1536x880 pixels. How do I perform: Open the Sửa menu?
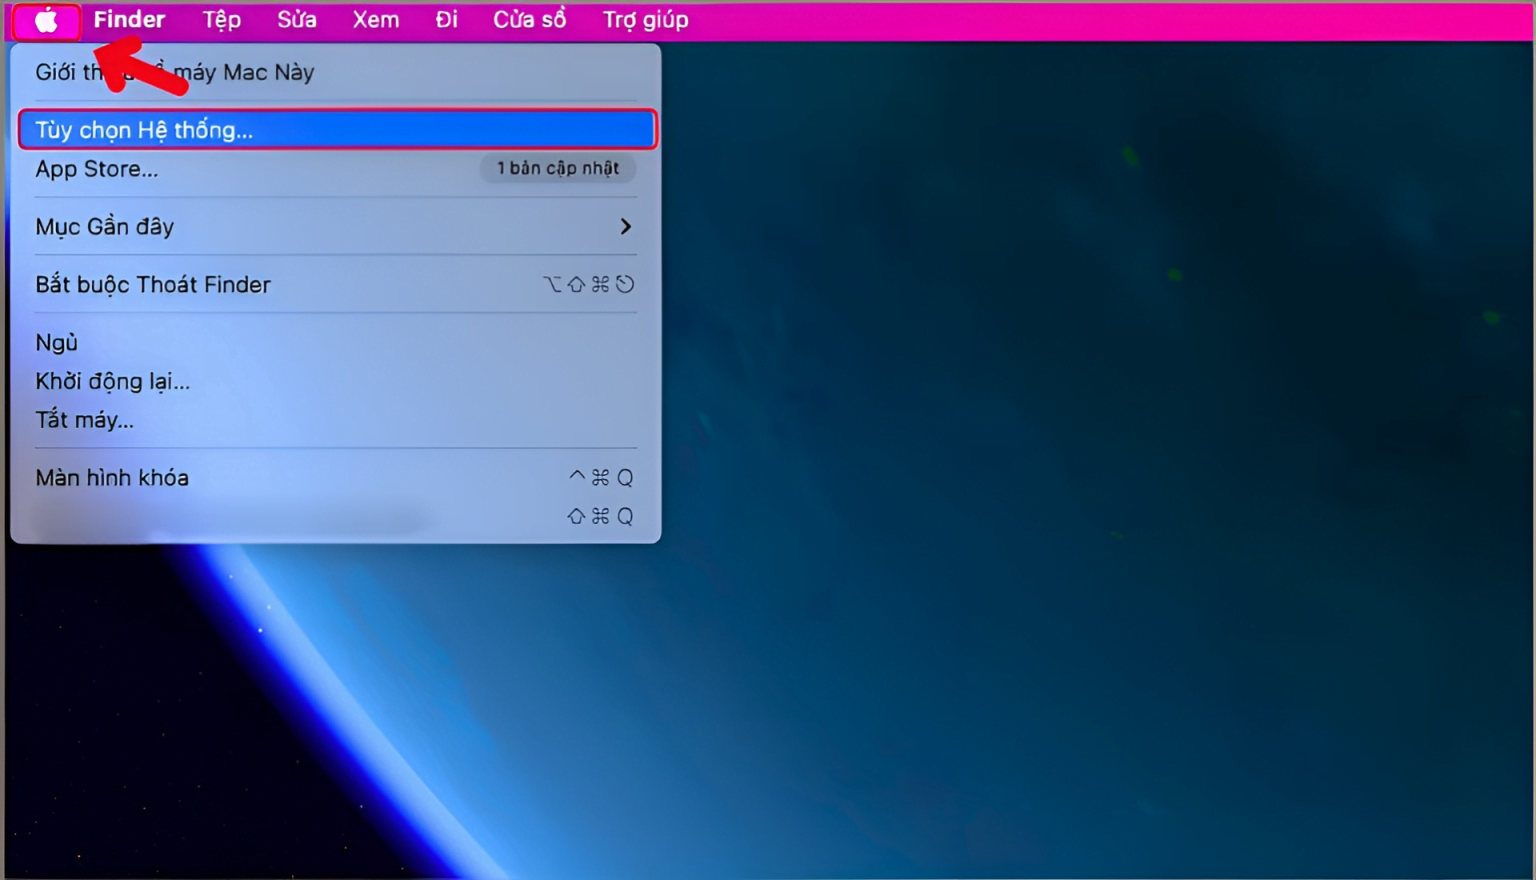coord(297,20)
